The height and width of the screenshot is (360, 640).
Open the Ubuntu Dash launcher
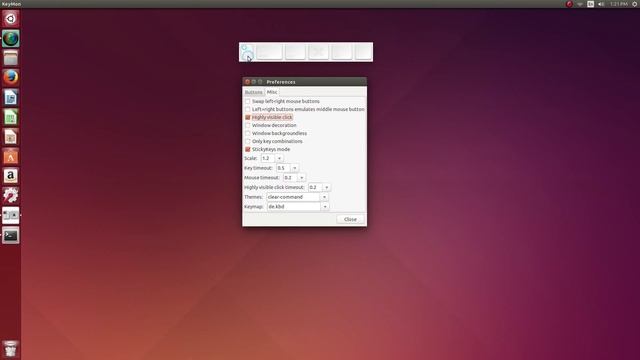coord(11,19)
